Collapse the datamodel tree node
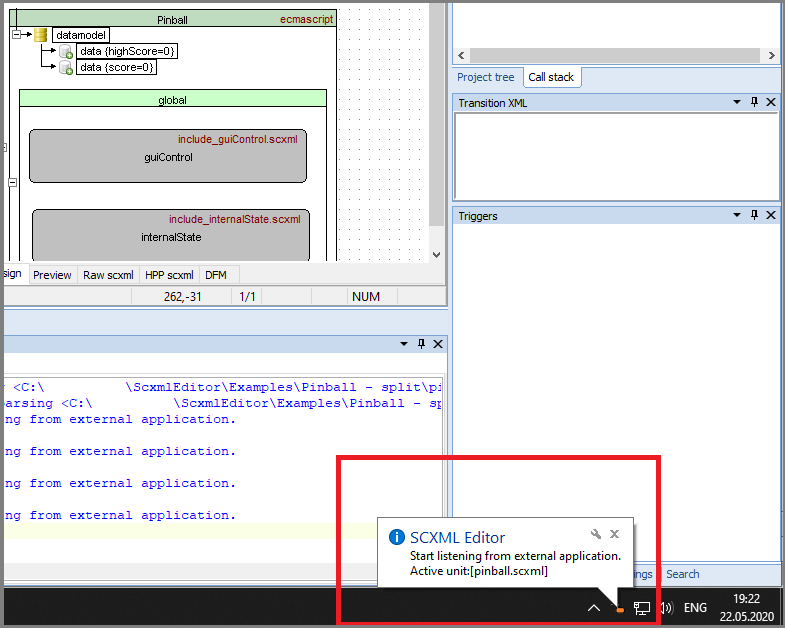The width and height of the screenshot is (785, 628). (16, 35)
